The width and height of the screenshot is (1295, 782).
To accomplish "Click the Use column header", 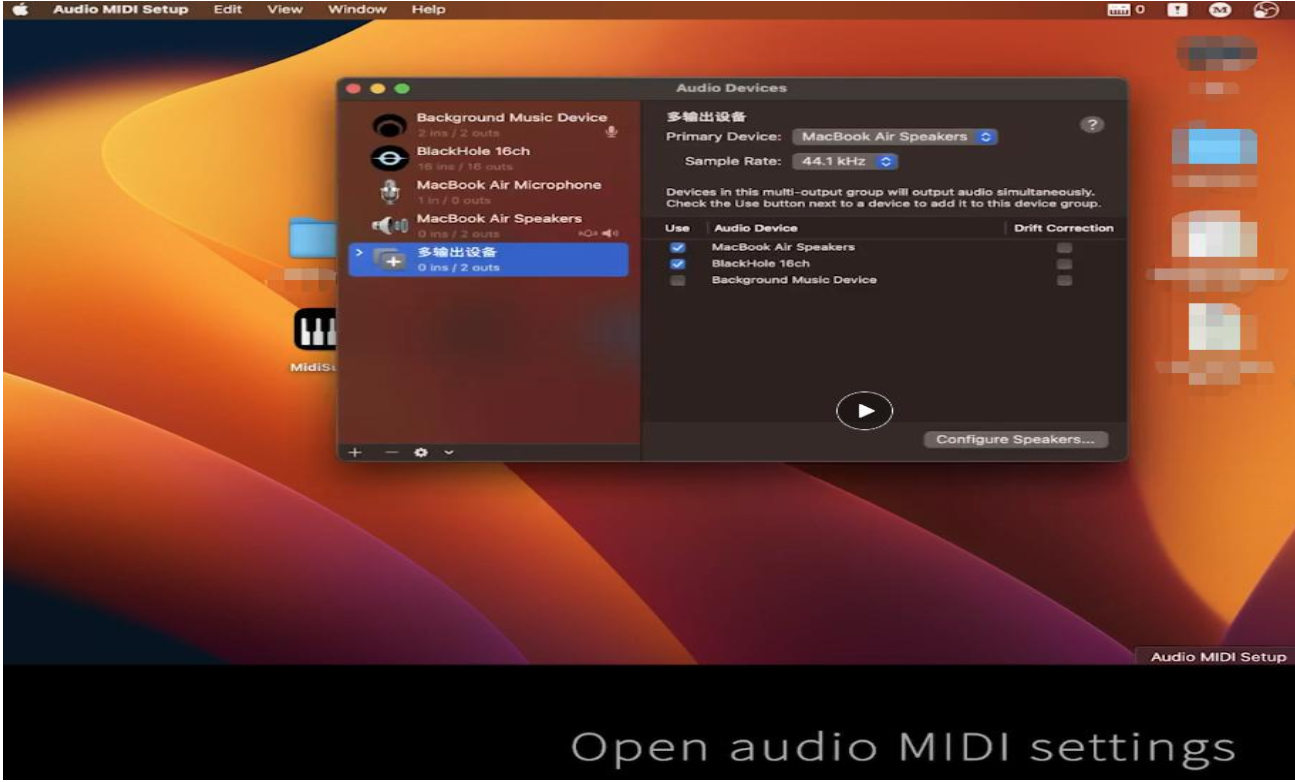I will (x=677, y=228).
